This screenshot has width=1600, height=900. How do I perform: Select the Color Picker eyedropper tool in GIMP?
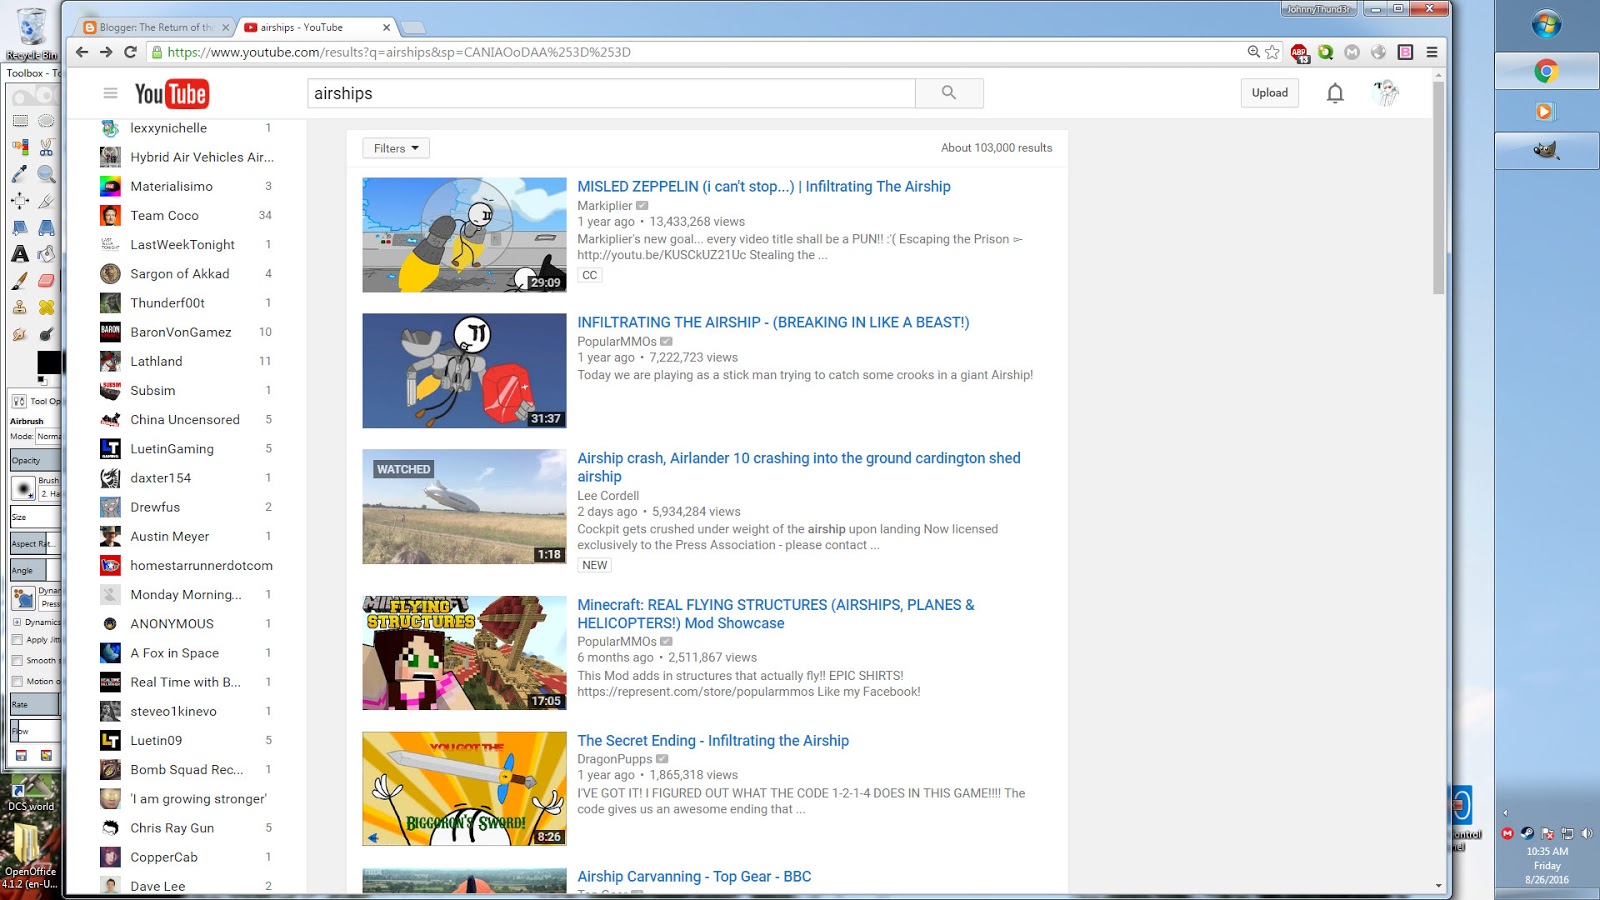point(20,174)
